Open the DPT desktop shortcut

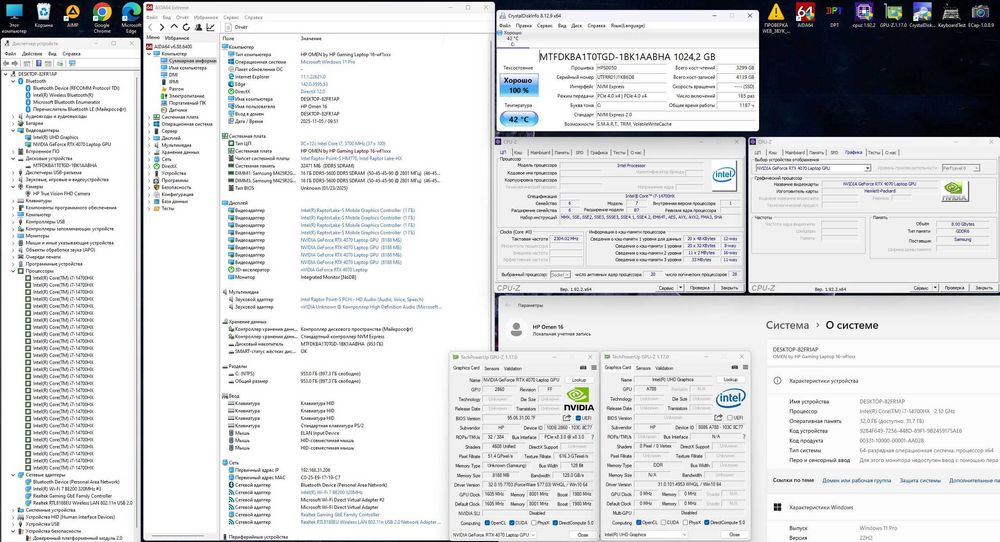pyautogui.click(x=834, y=15)
